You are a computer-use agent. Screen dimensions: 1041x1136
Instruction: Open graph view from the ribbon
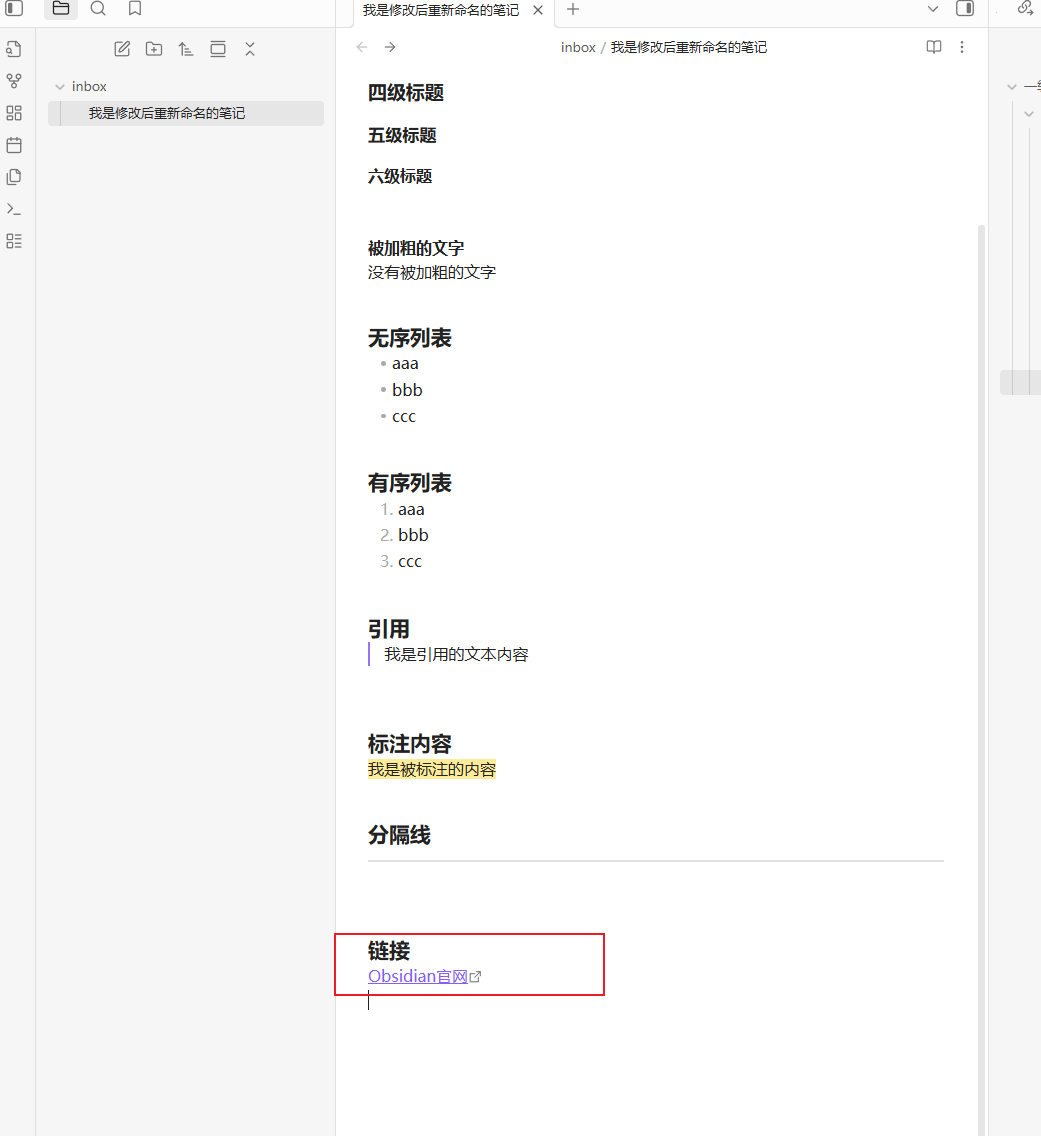pyautogui.click(x=14, y=81)
